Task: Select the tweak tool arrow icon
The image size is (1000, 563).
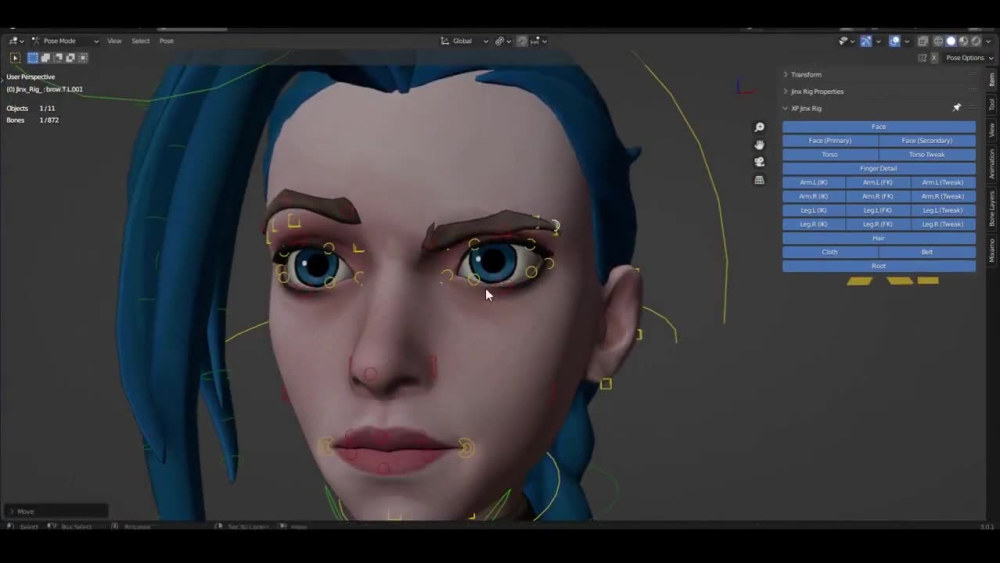Action: tap(15, 58)
